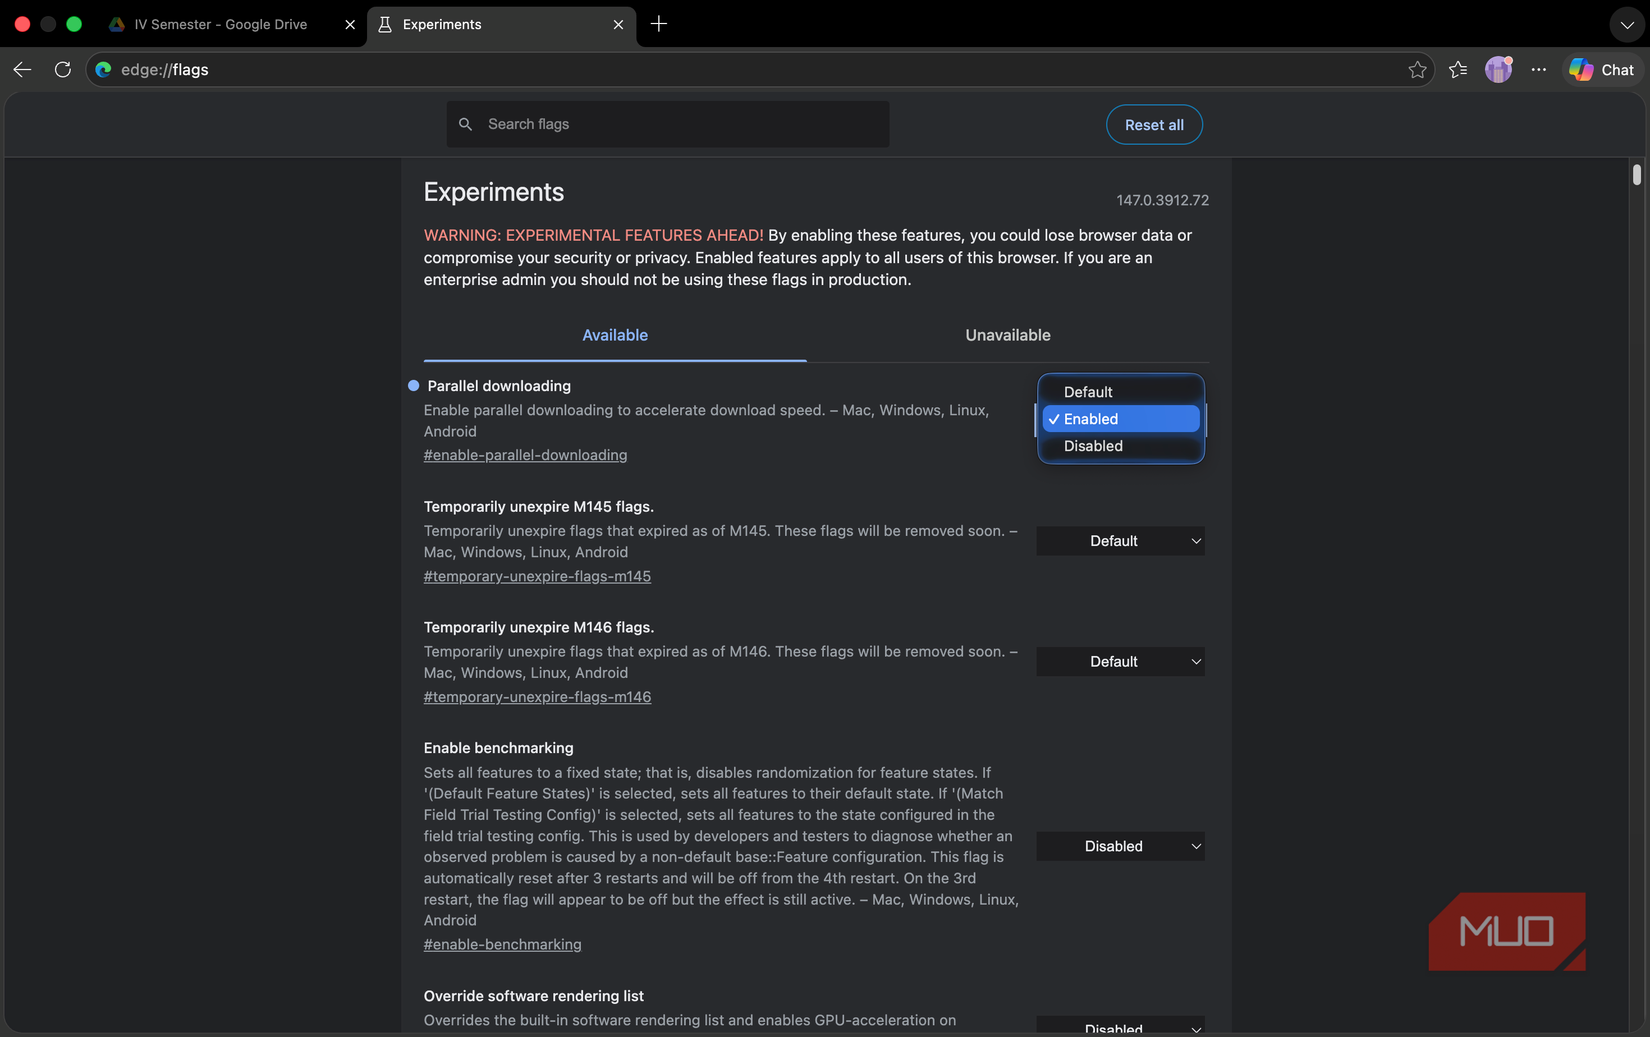
Task: Expand the tab search chevron
Action: click(x=1627, y=25)
